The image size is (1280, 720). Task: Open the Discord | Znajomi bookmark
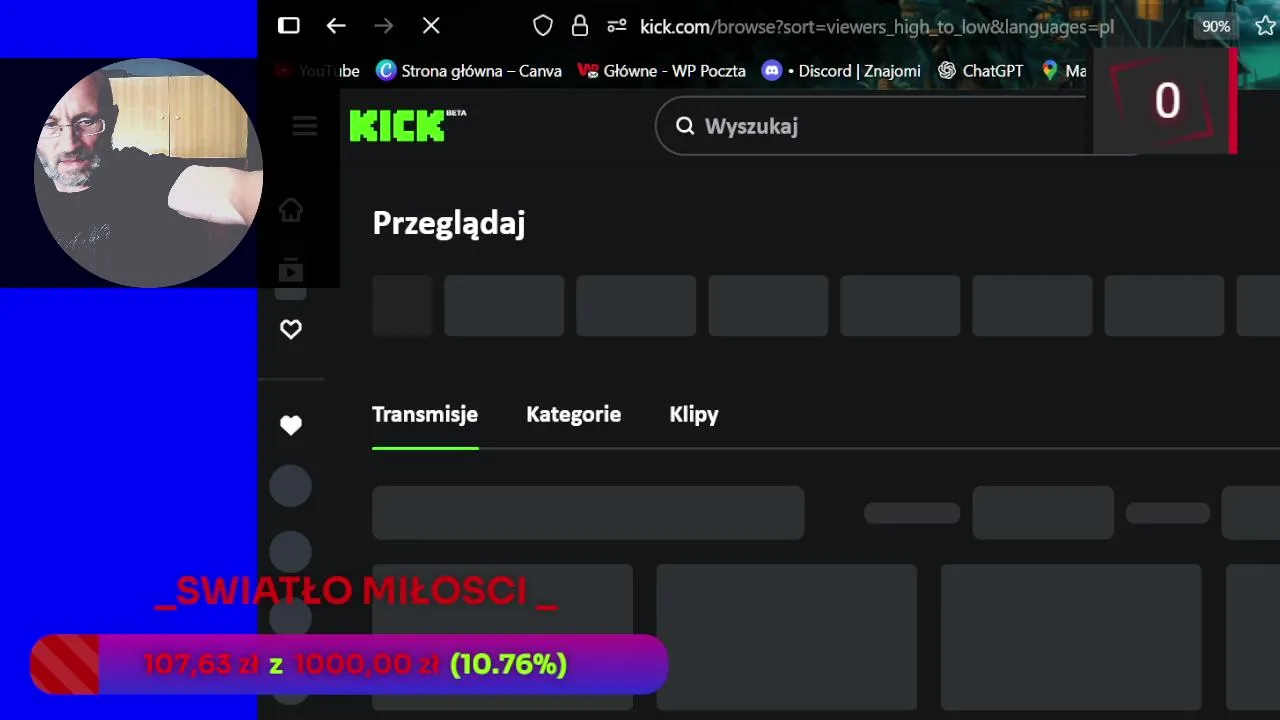841,71
